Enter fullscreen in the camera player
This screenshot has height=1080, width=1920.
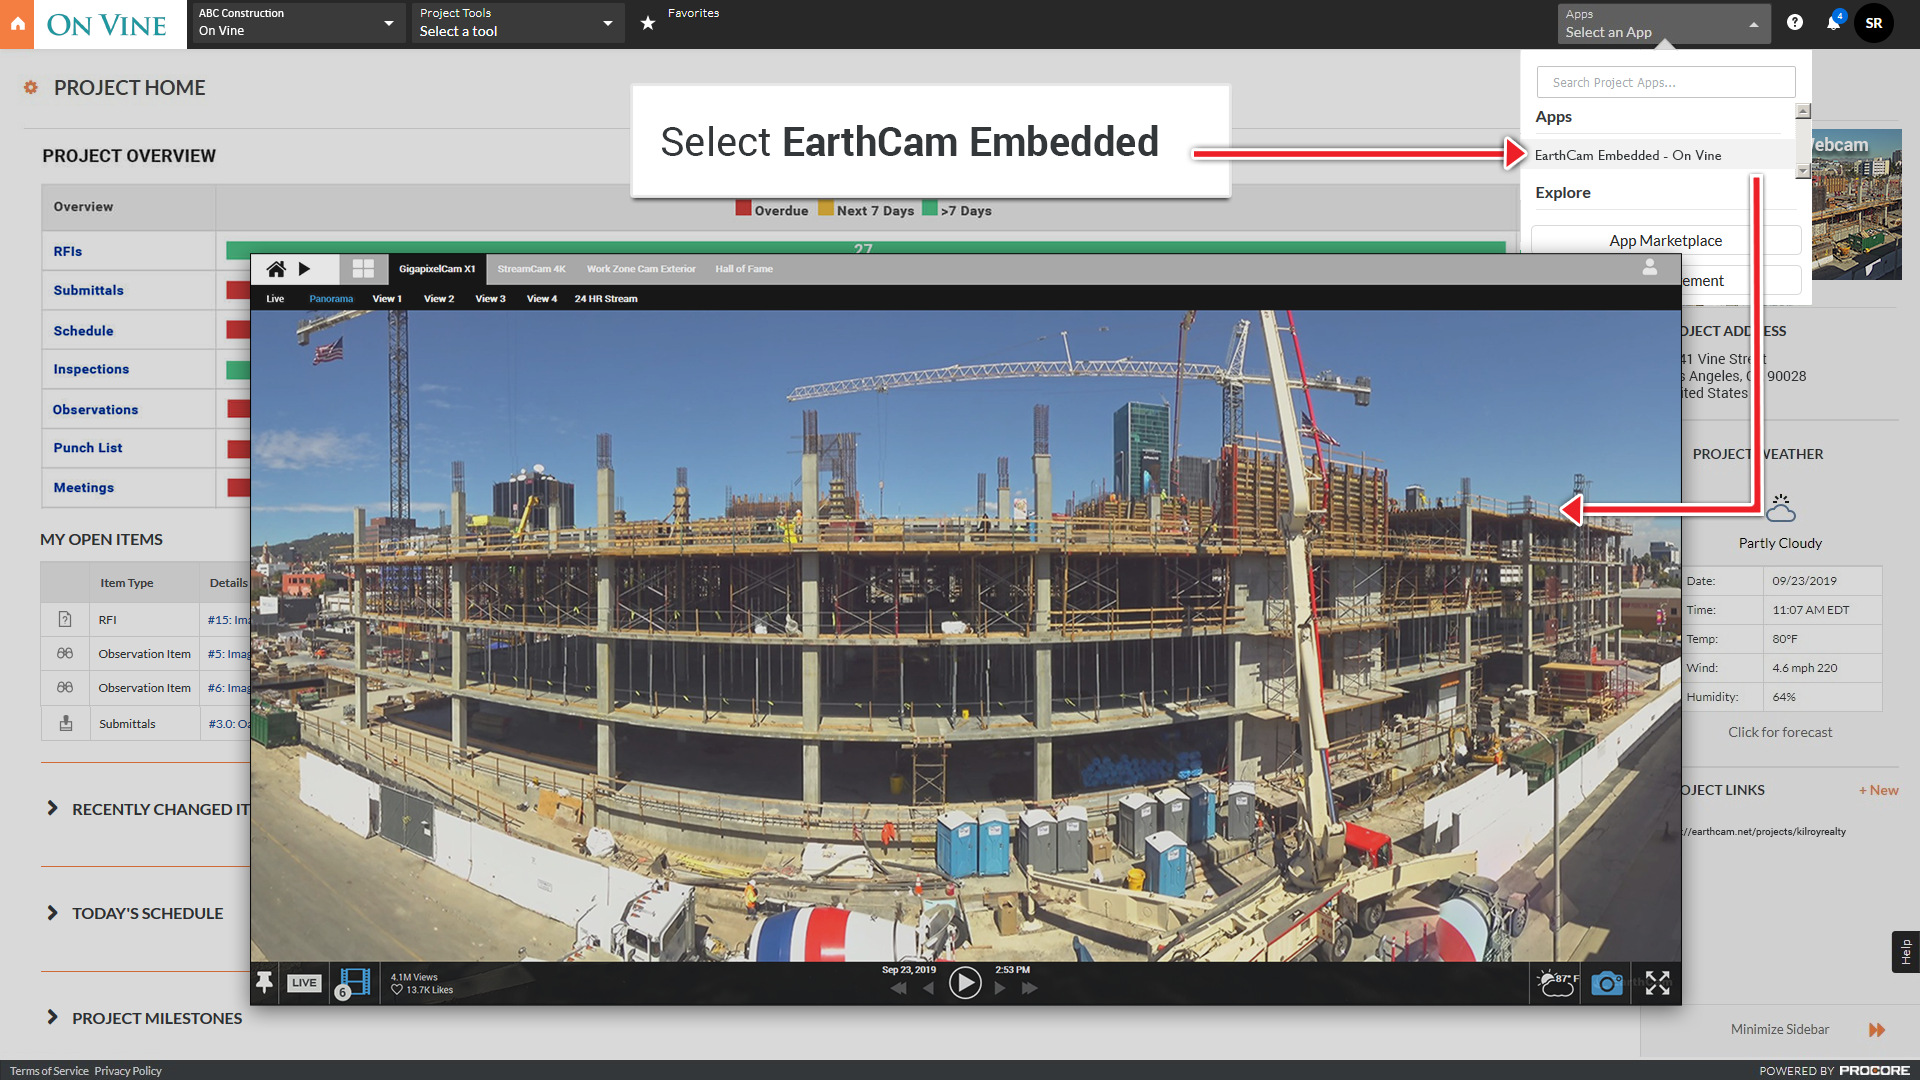[1657, 984]
